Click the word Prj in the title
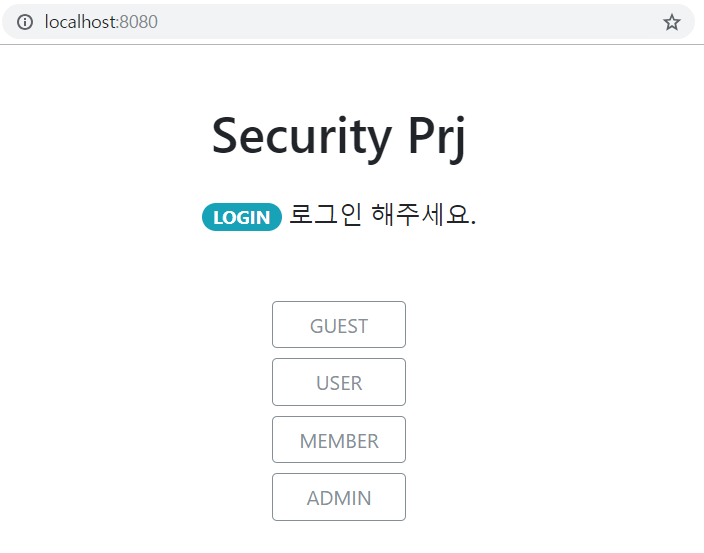 point(438,136)
